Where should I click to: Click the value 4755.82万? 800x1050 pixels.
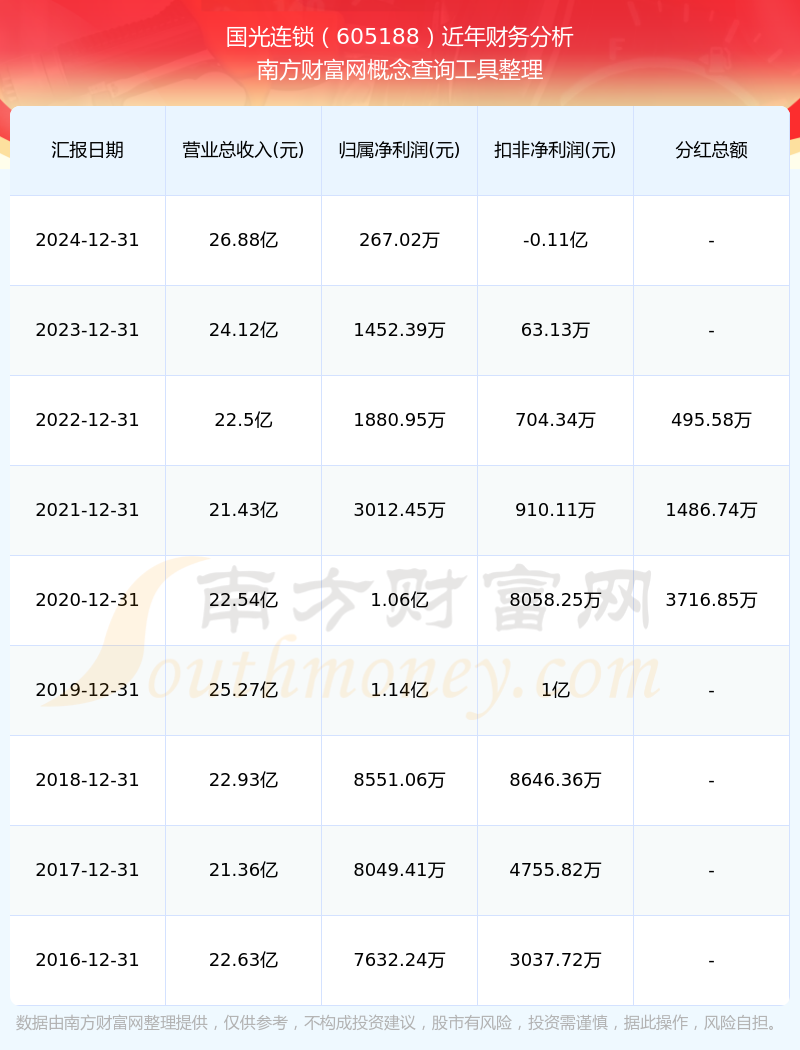click(x=556, y=870)
